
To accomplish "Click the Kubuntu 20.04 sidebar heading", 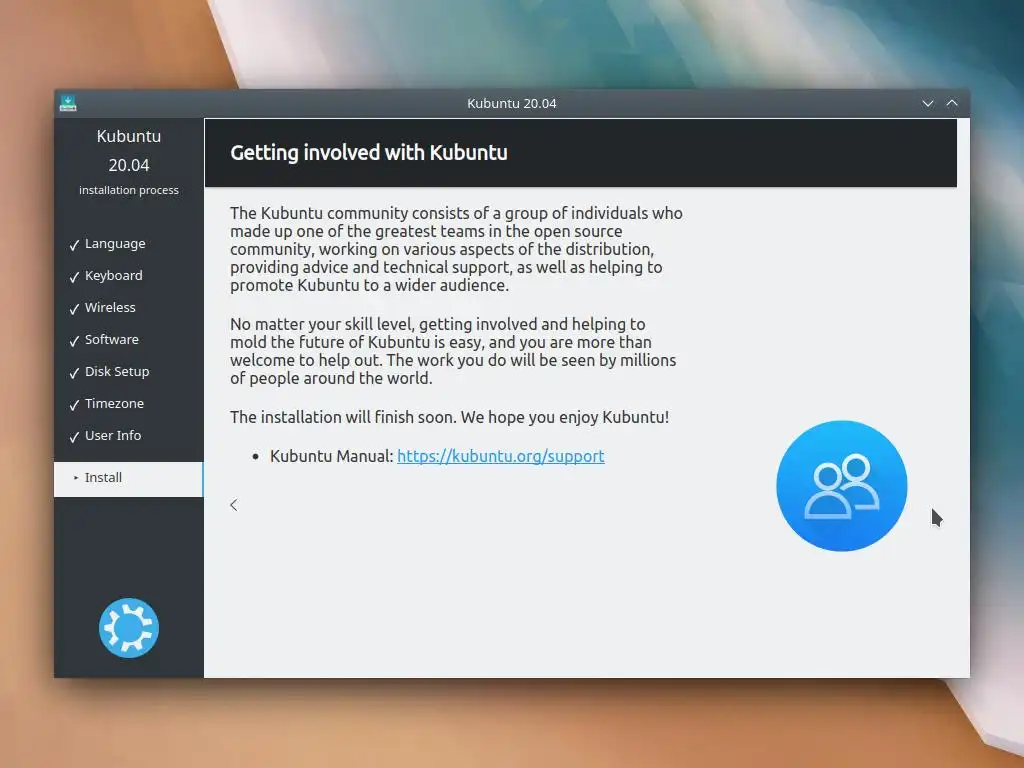I will [x=129, y=150].
